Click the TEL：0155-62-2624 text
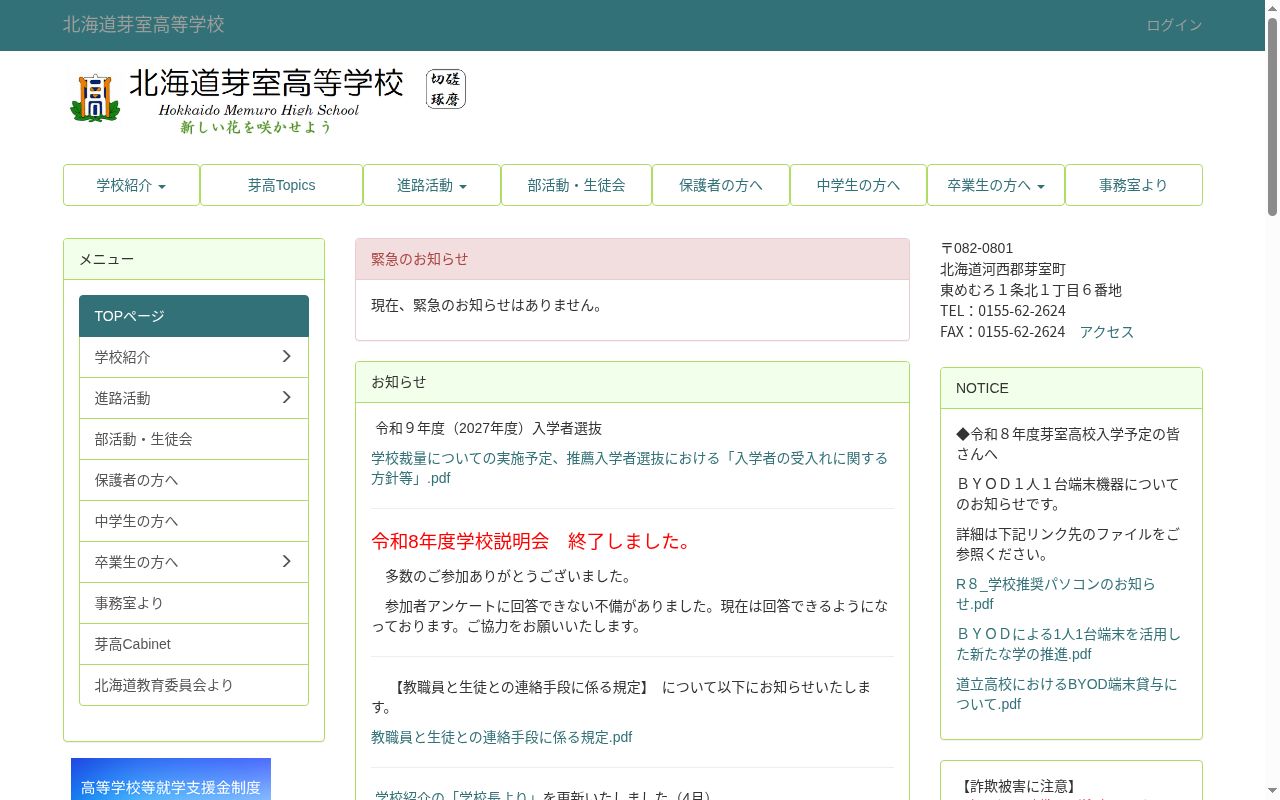The height and width of the screenshot is (800, 1280). pyautogui.click(x=1003, y=311)
